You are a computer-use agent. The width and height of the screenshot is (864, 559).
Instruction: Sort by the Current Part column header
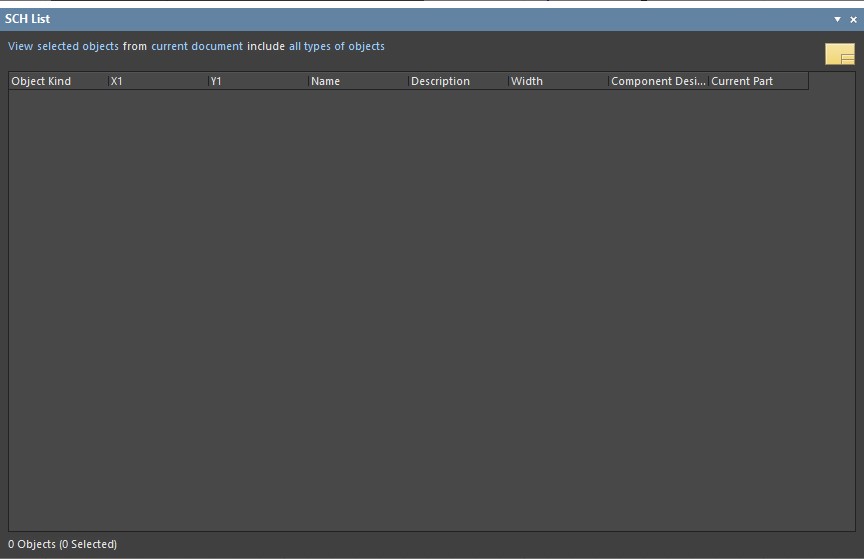(x=758, y=81)
